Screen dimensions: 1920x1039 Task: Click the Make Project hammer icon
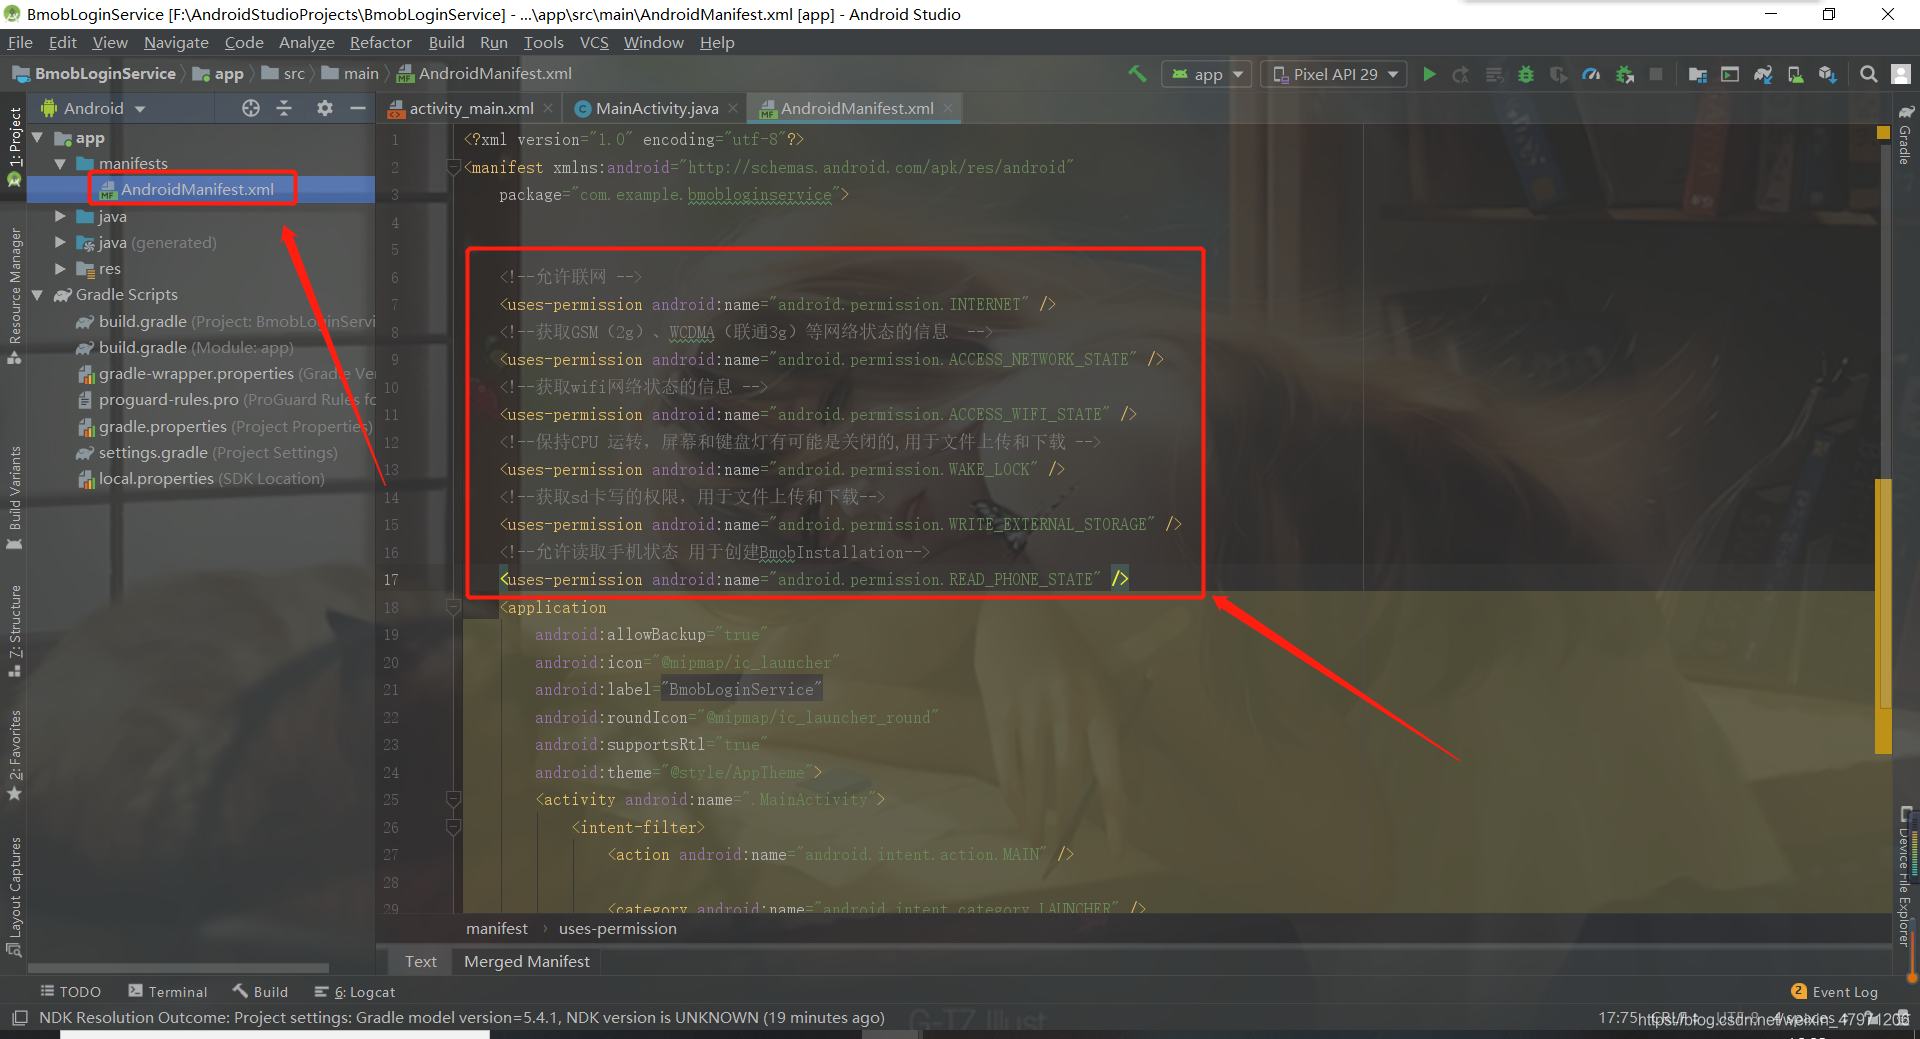click(1137, 74)
